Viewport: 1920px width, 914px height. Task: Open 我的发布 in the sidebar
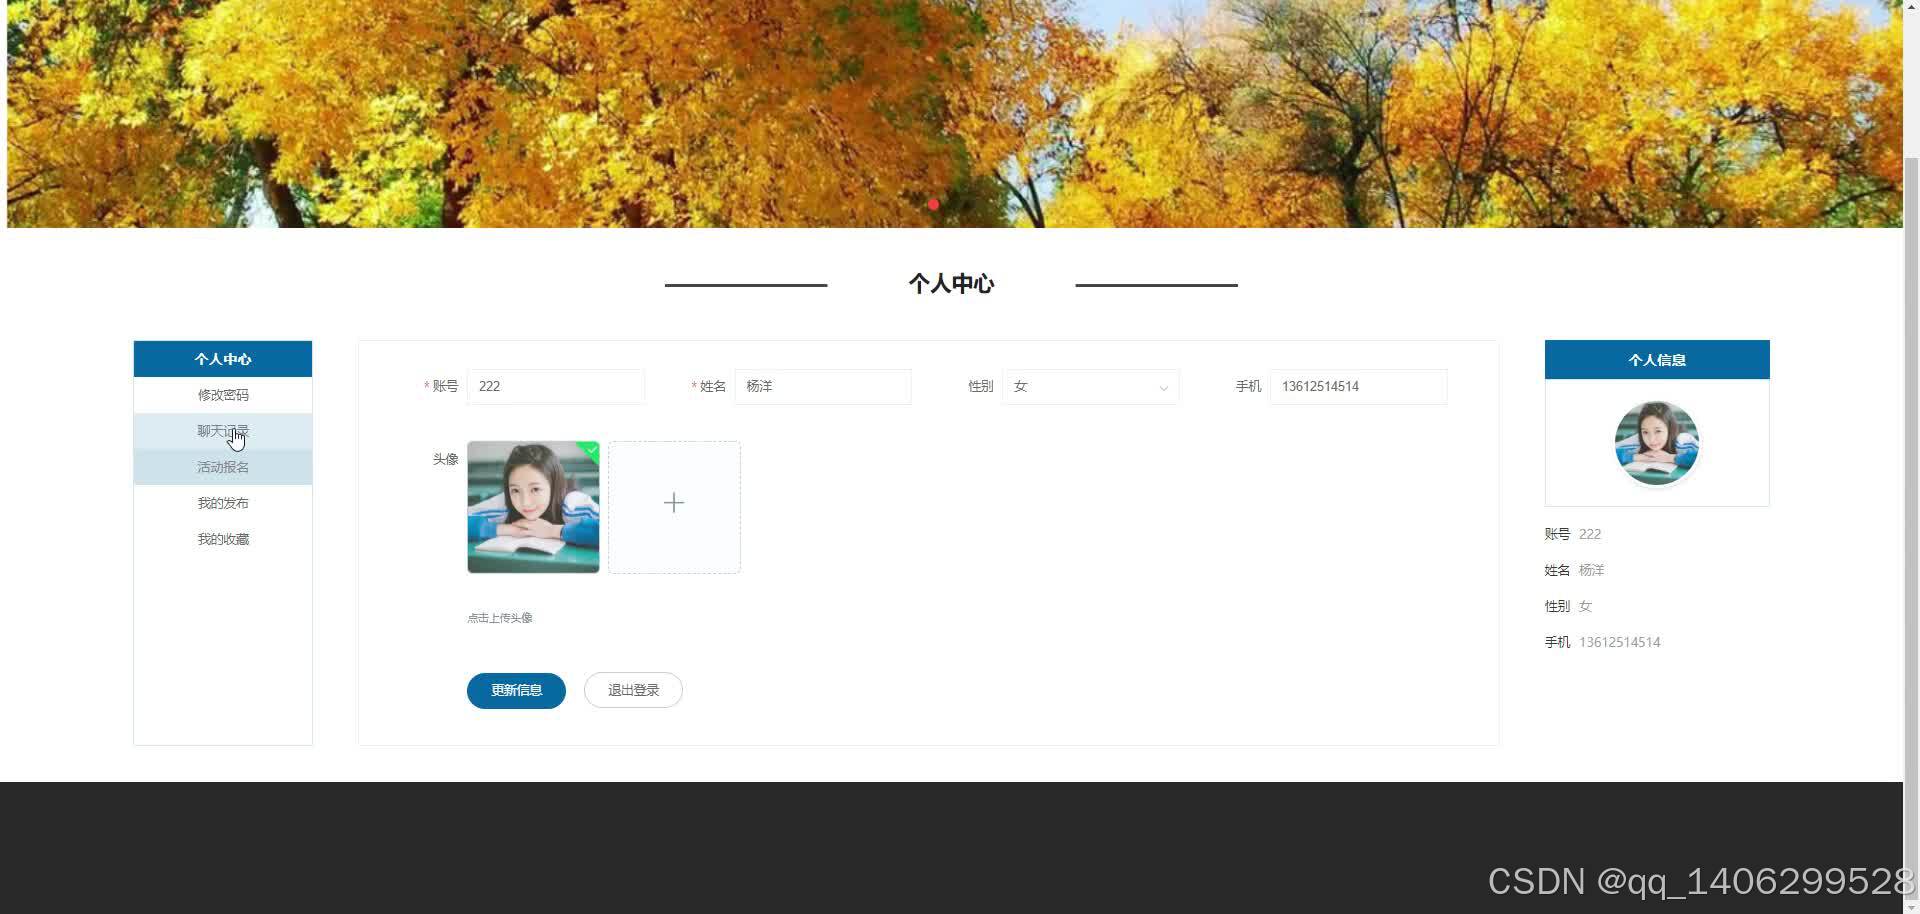[223, 503]
